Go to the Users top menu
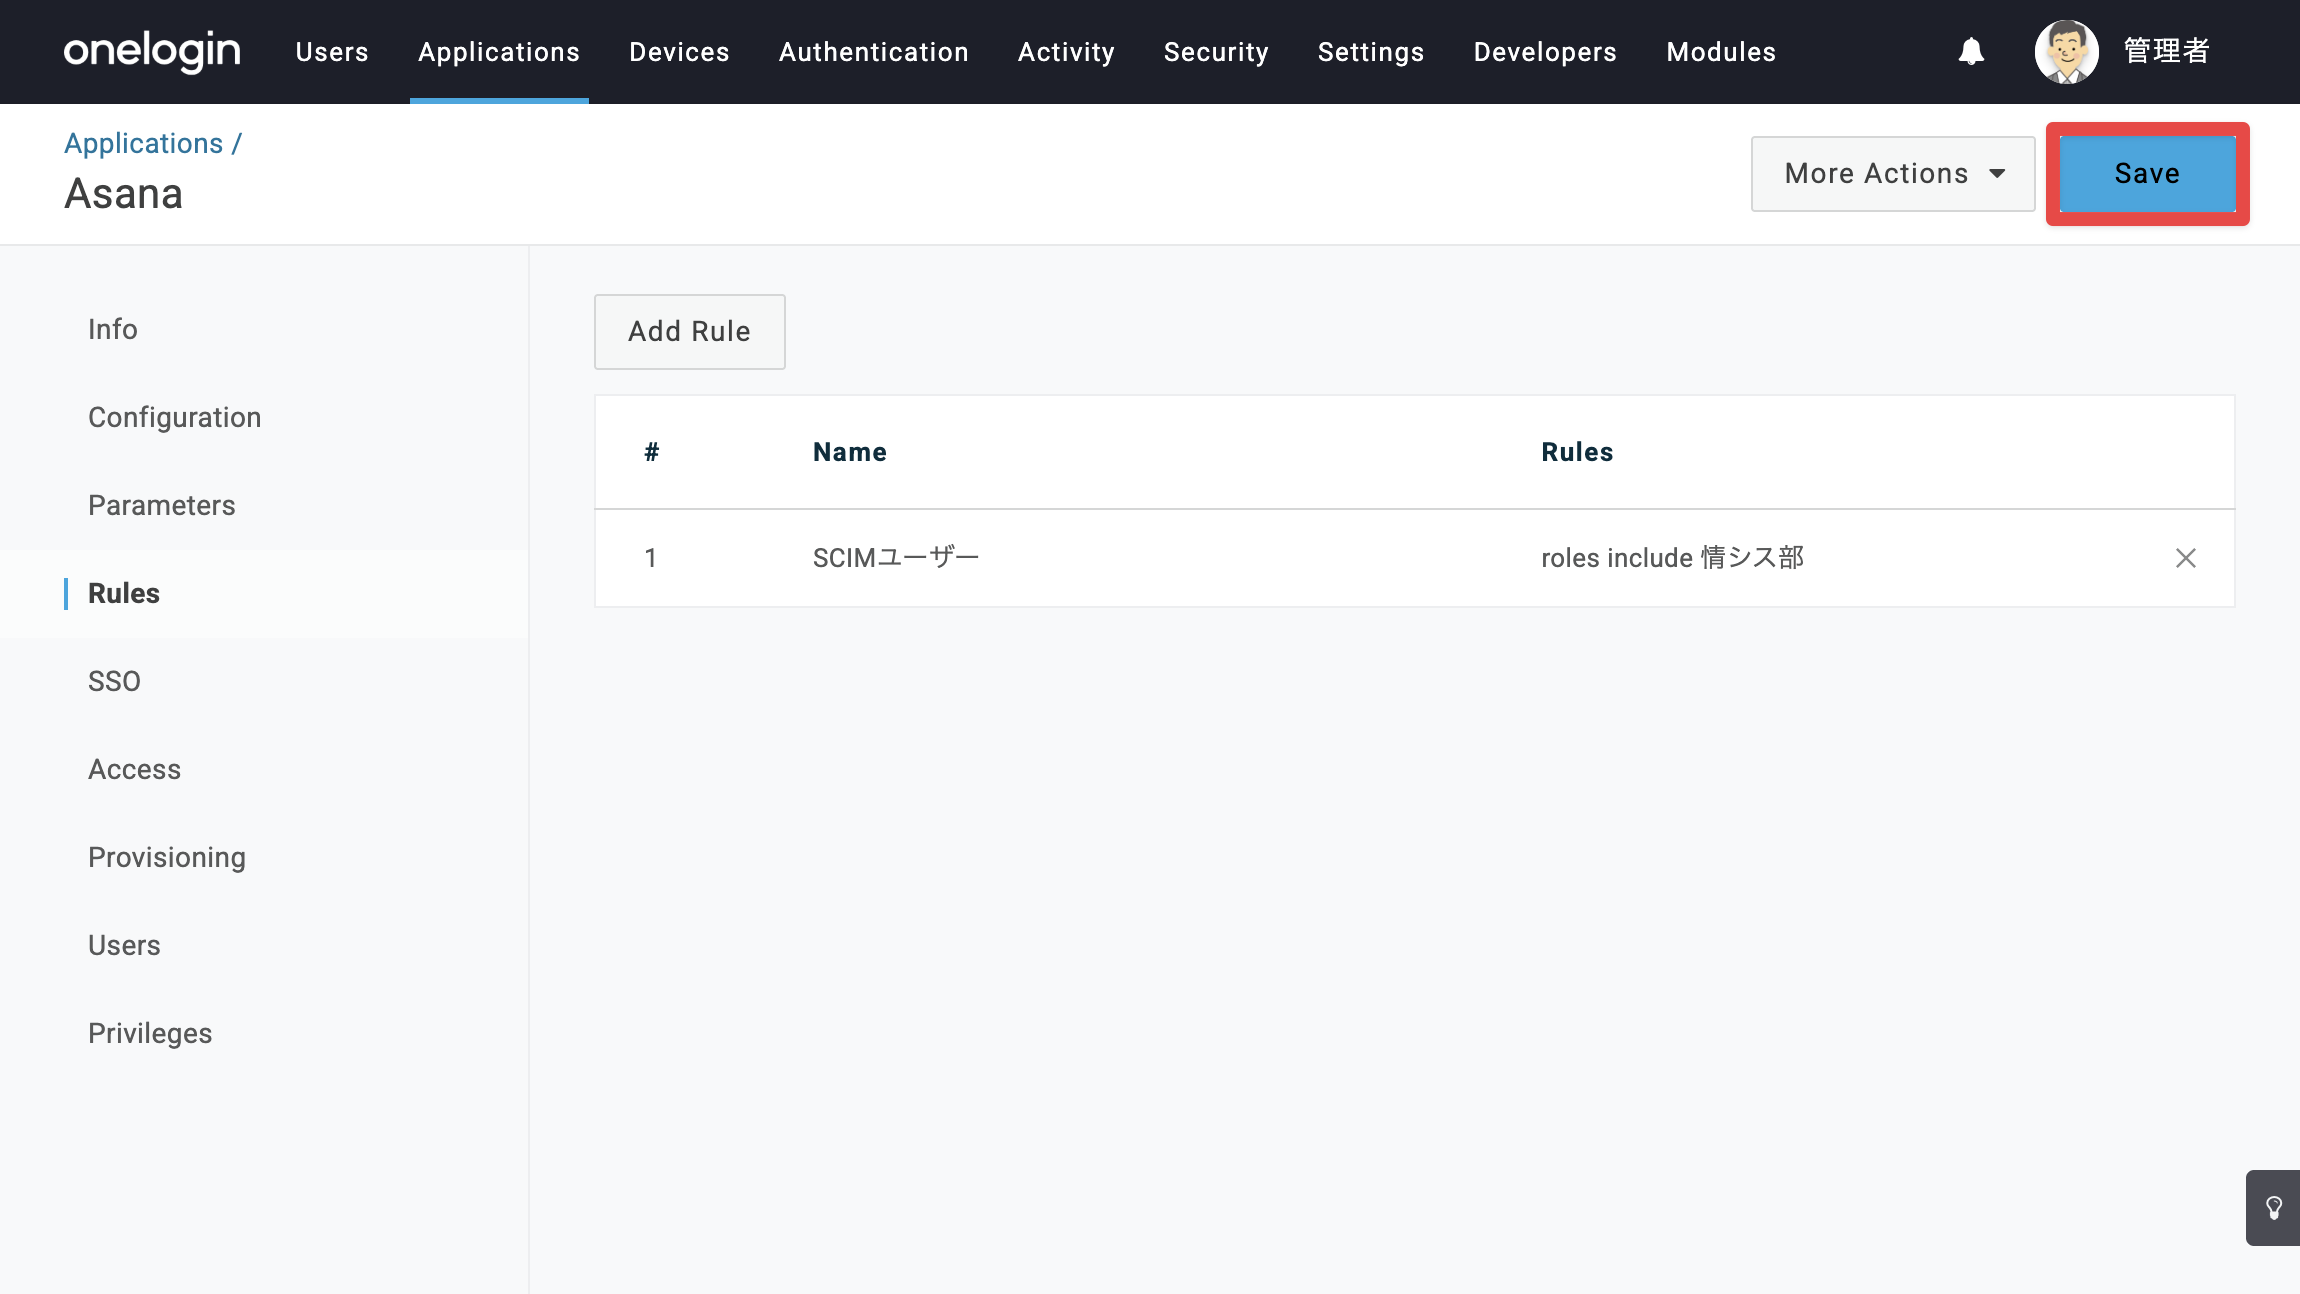2300x1294 pixels. click(x=332, y=52)
